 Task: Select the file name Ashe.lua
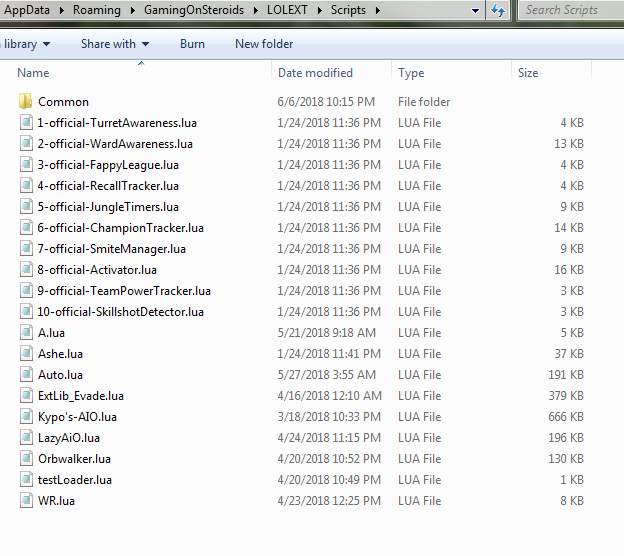point(60,354)
